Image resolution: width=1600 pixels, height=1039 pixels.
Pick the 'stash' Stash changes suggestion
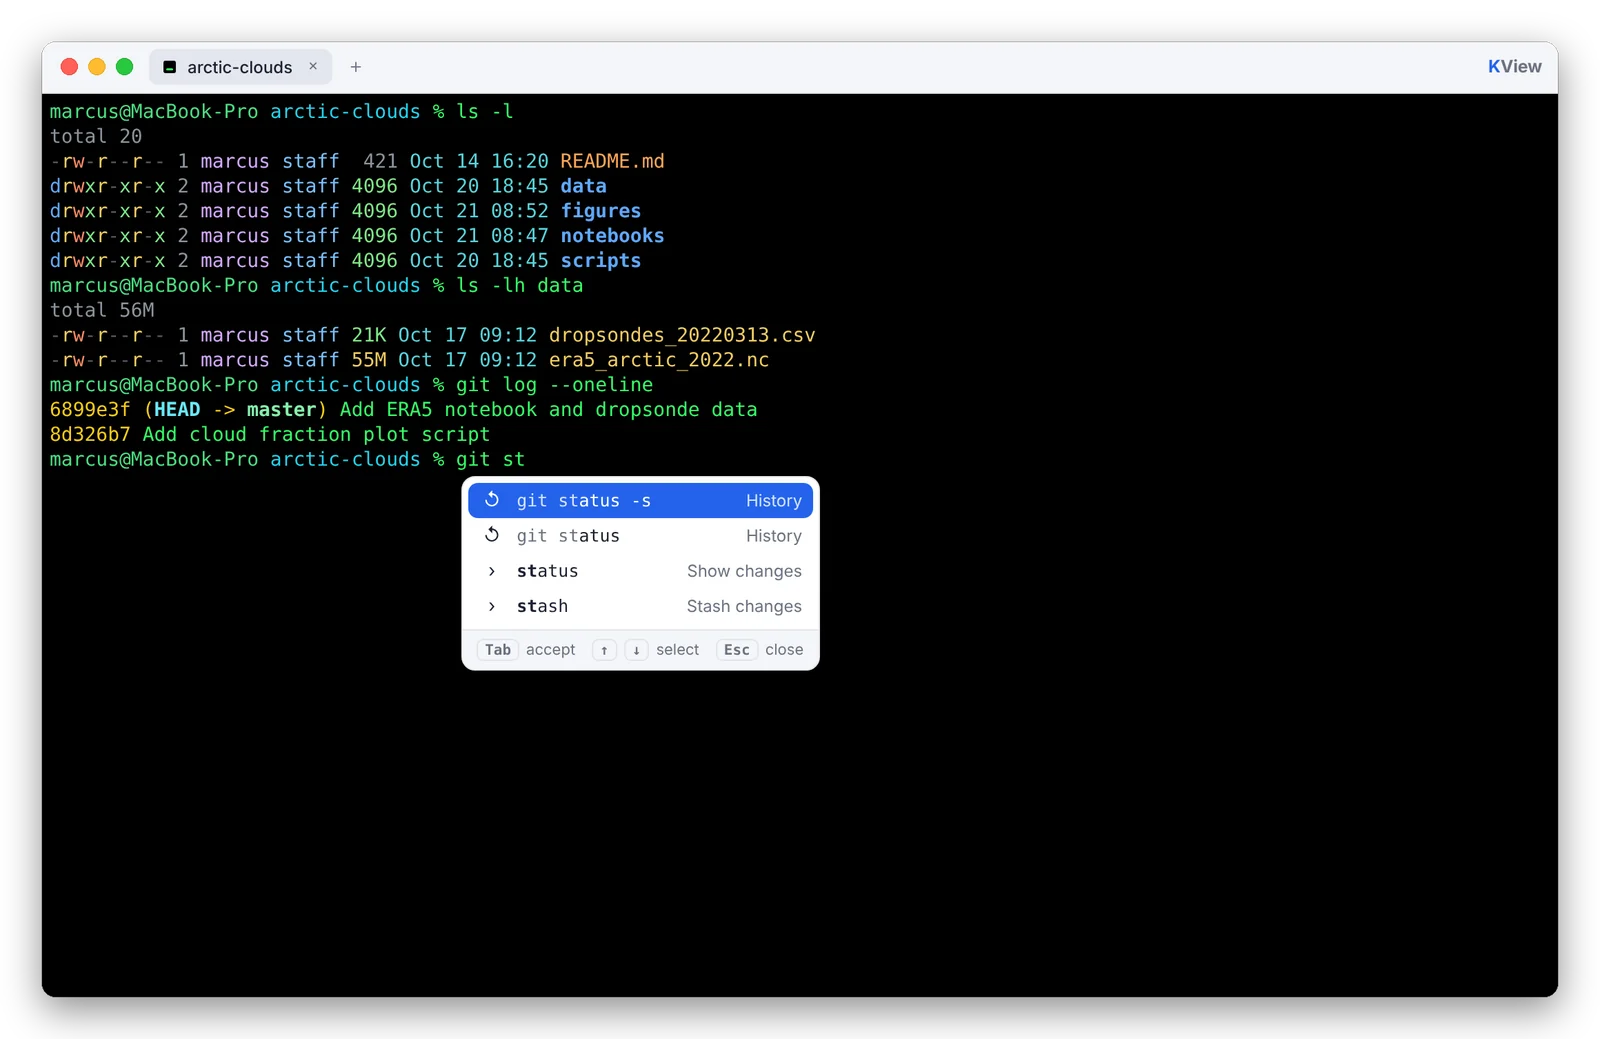click(x=640, y=606)
